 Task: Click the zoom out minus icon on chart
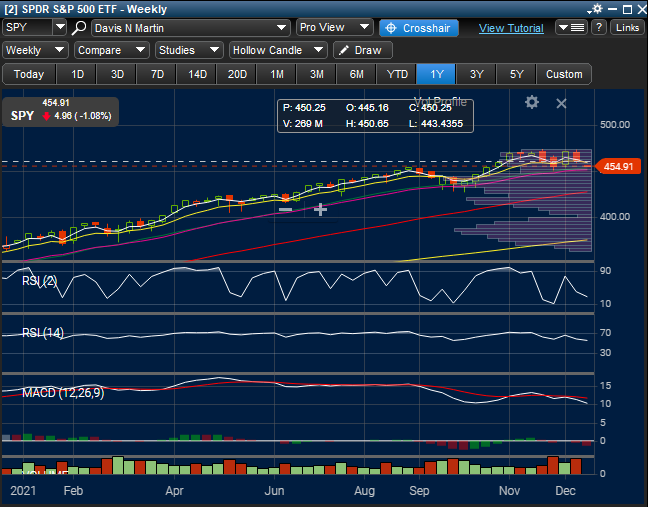tap(286, 210)
